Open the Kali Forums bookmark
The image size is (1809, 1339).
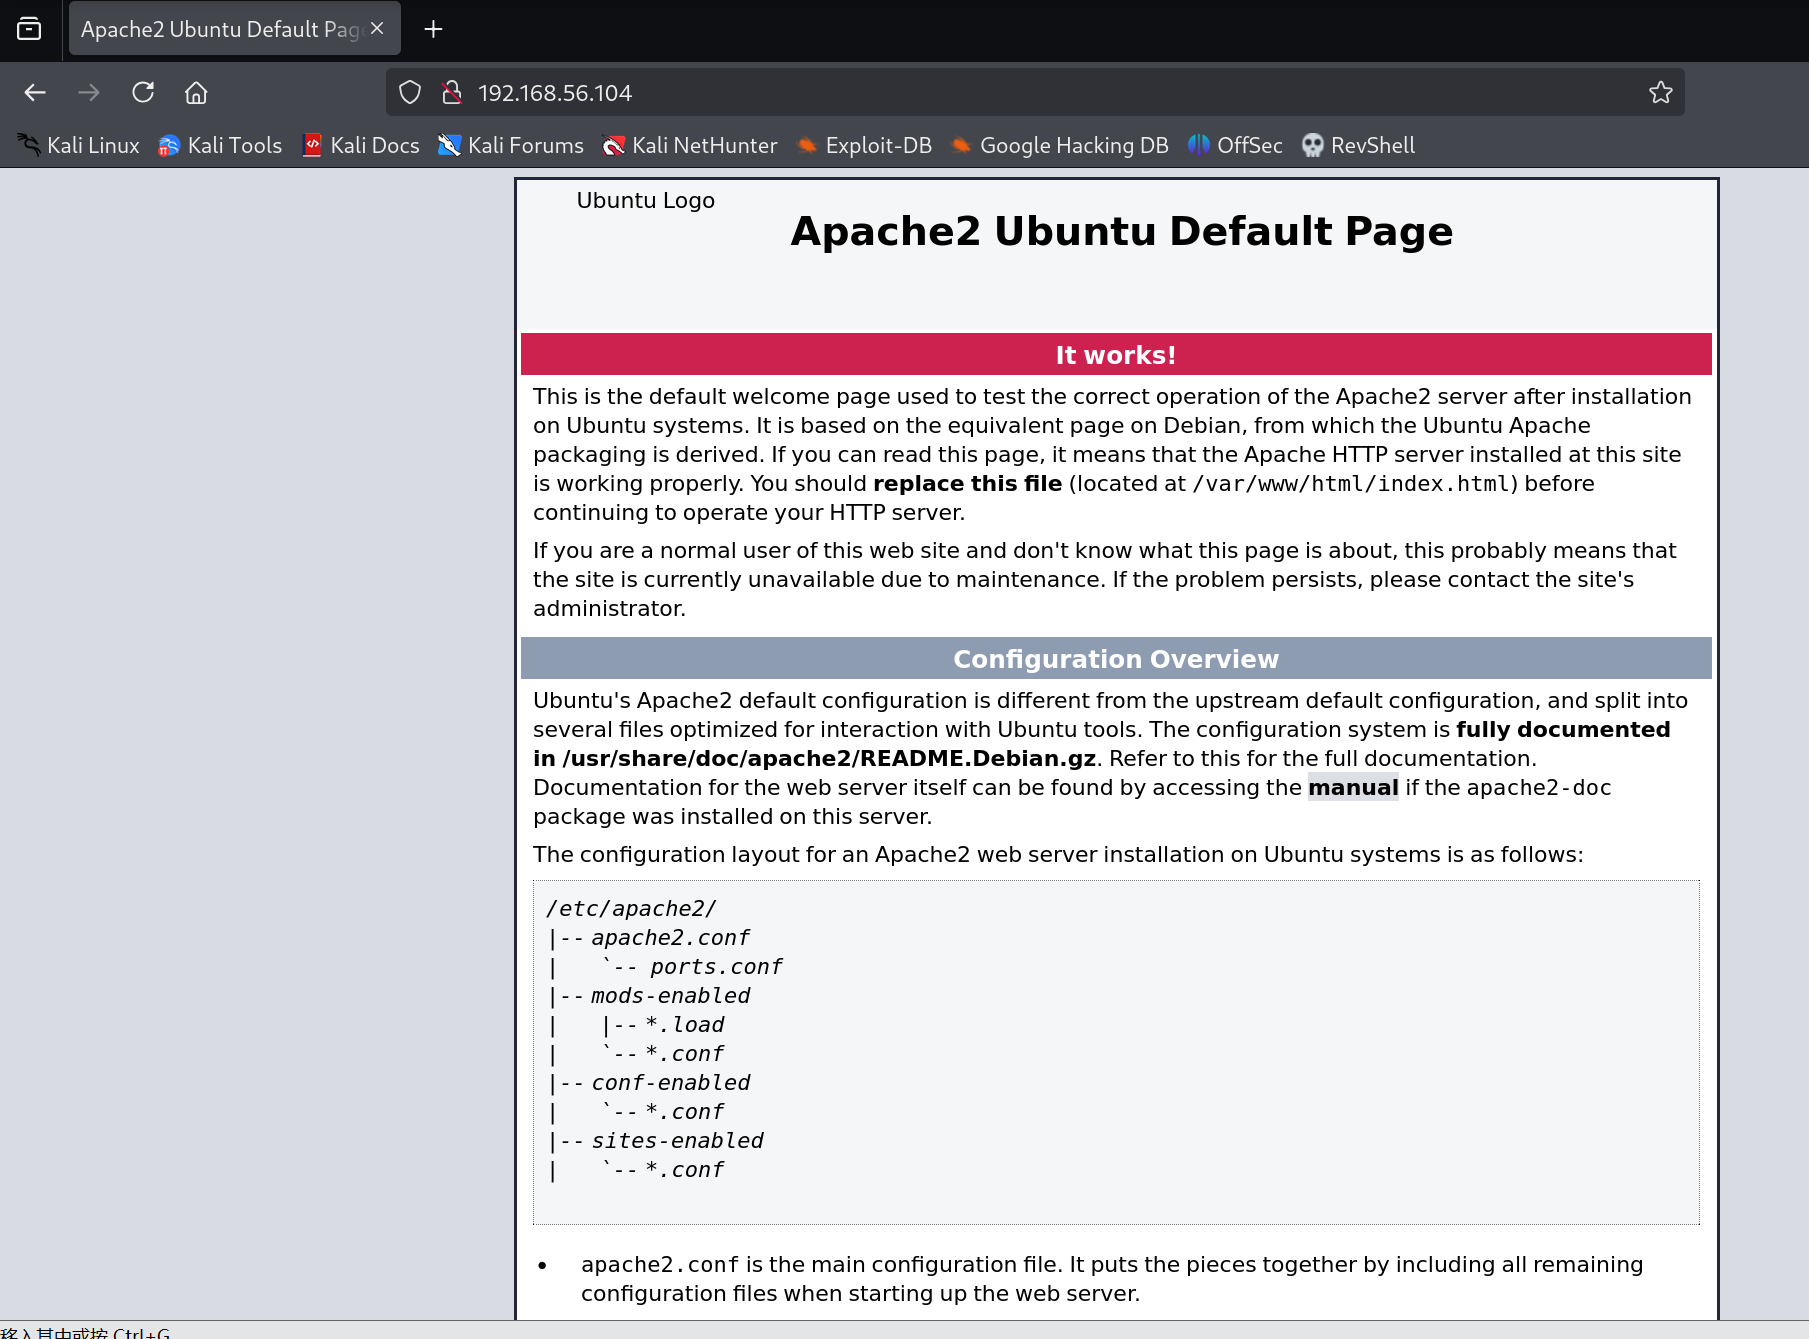511,146
